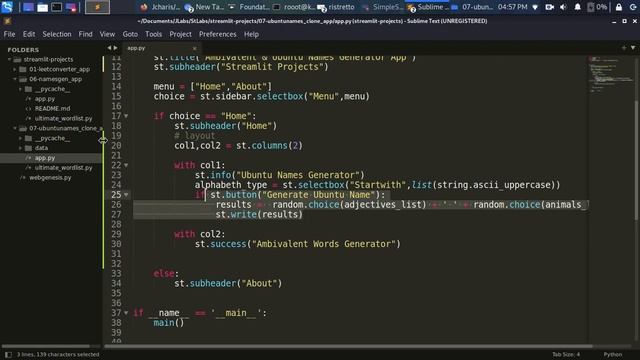Open webgenesis.py in the sidebar

click(50, 178)
